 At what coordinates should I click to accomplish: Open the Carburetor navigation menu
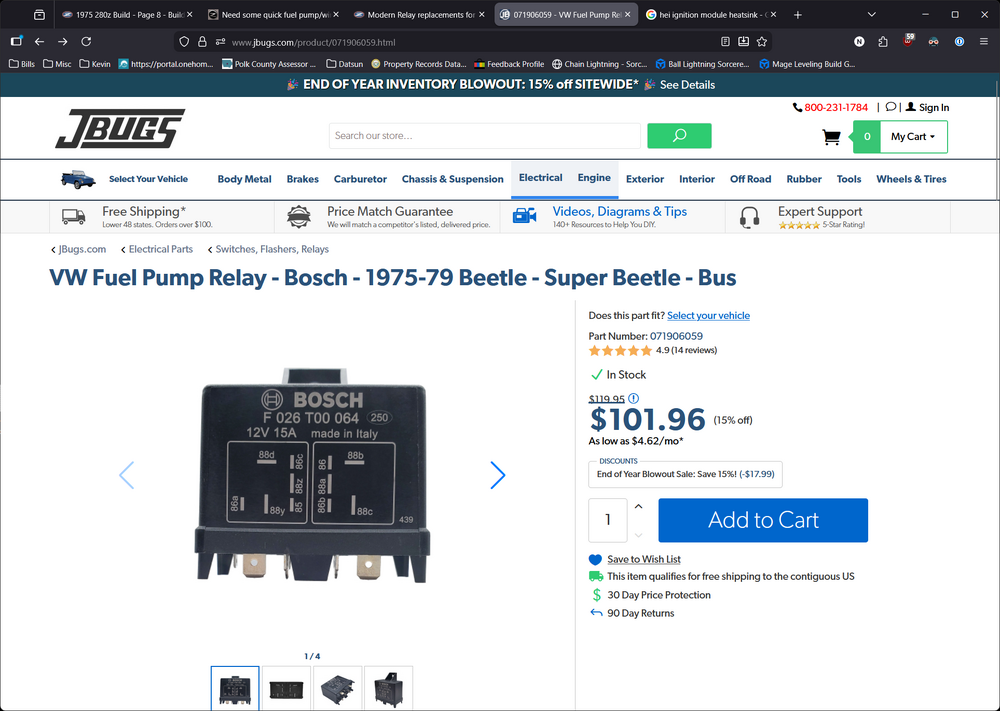tap(360, 179)
